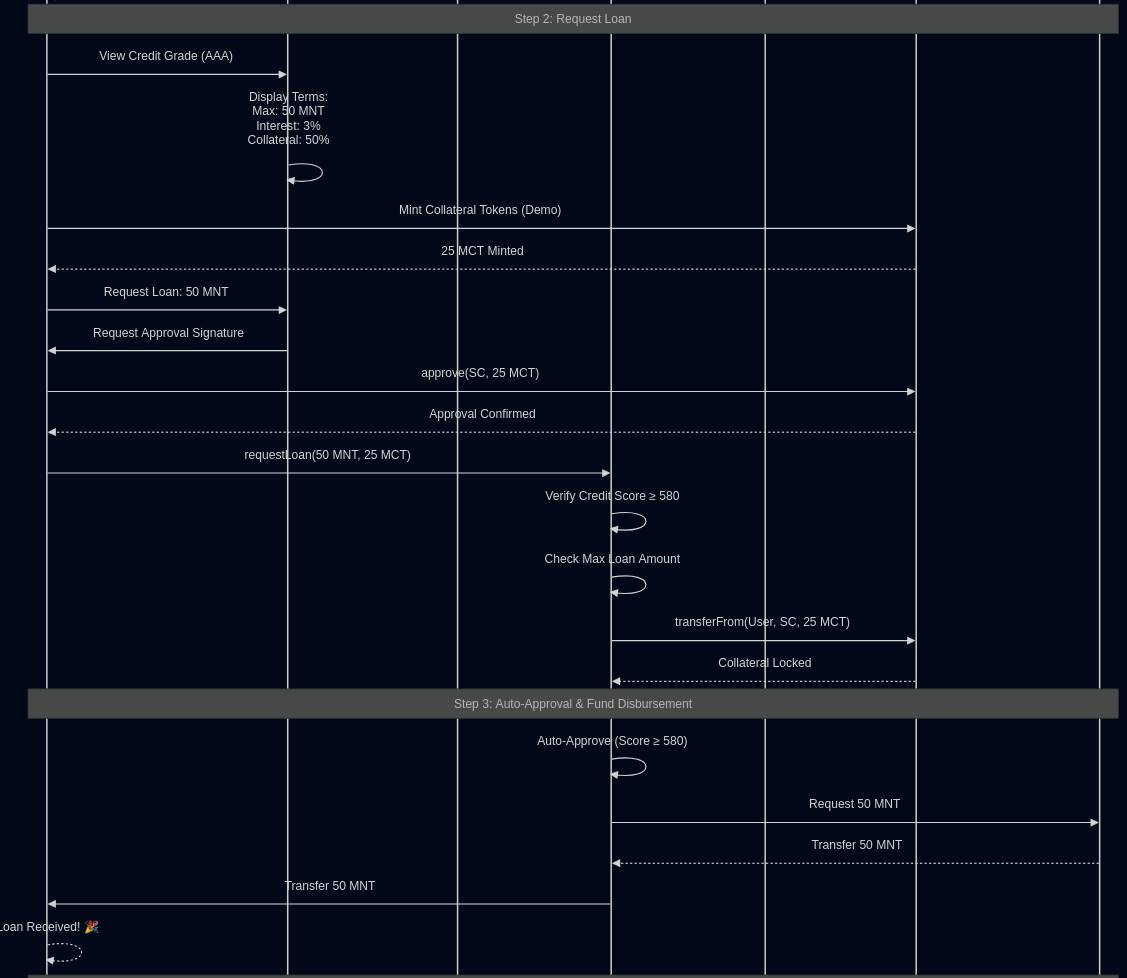Click the Request 50 MNT message label
The image size is (1127, 978).
pyautogui.click(x=854, y=805)
